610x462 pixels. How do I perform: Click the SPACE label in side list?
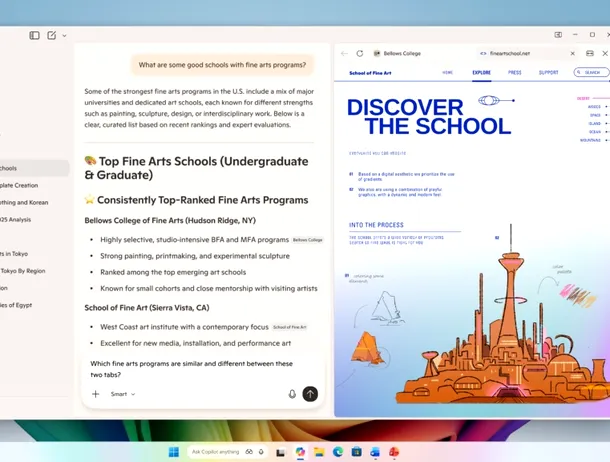click(595, 116)
